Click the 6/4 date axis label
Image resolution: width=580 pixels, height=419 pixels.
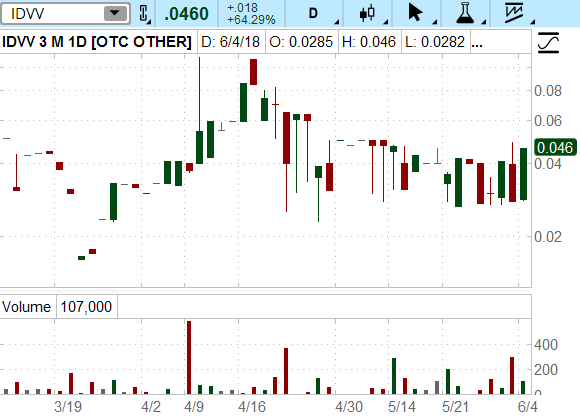click(x=528, y=407)
